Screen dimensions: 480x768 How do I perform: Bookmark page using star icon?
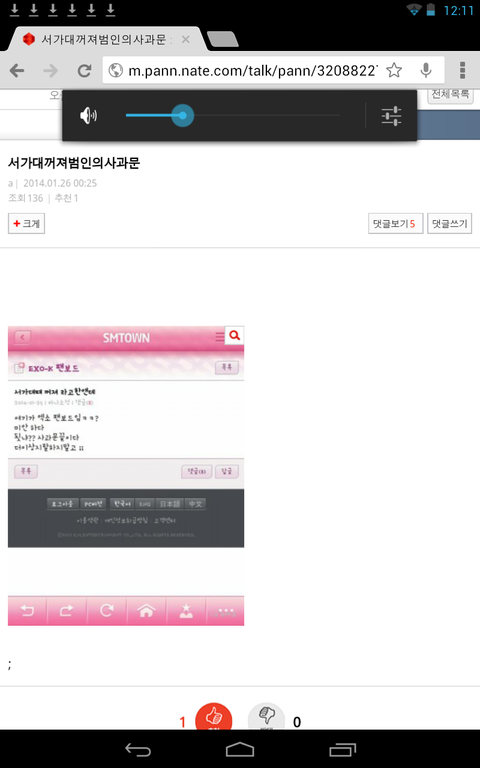point(394,71)
